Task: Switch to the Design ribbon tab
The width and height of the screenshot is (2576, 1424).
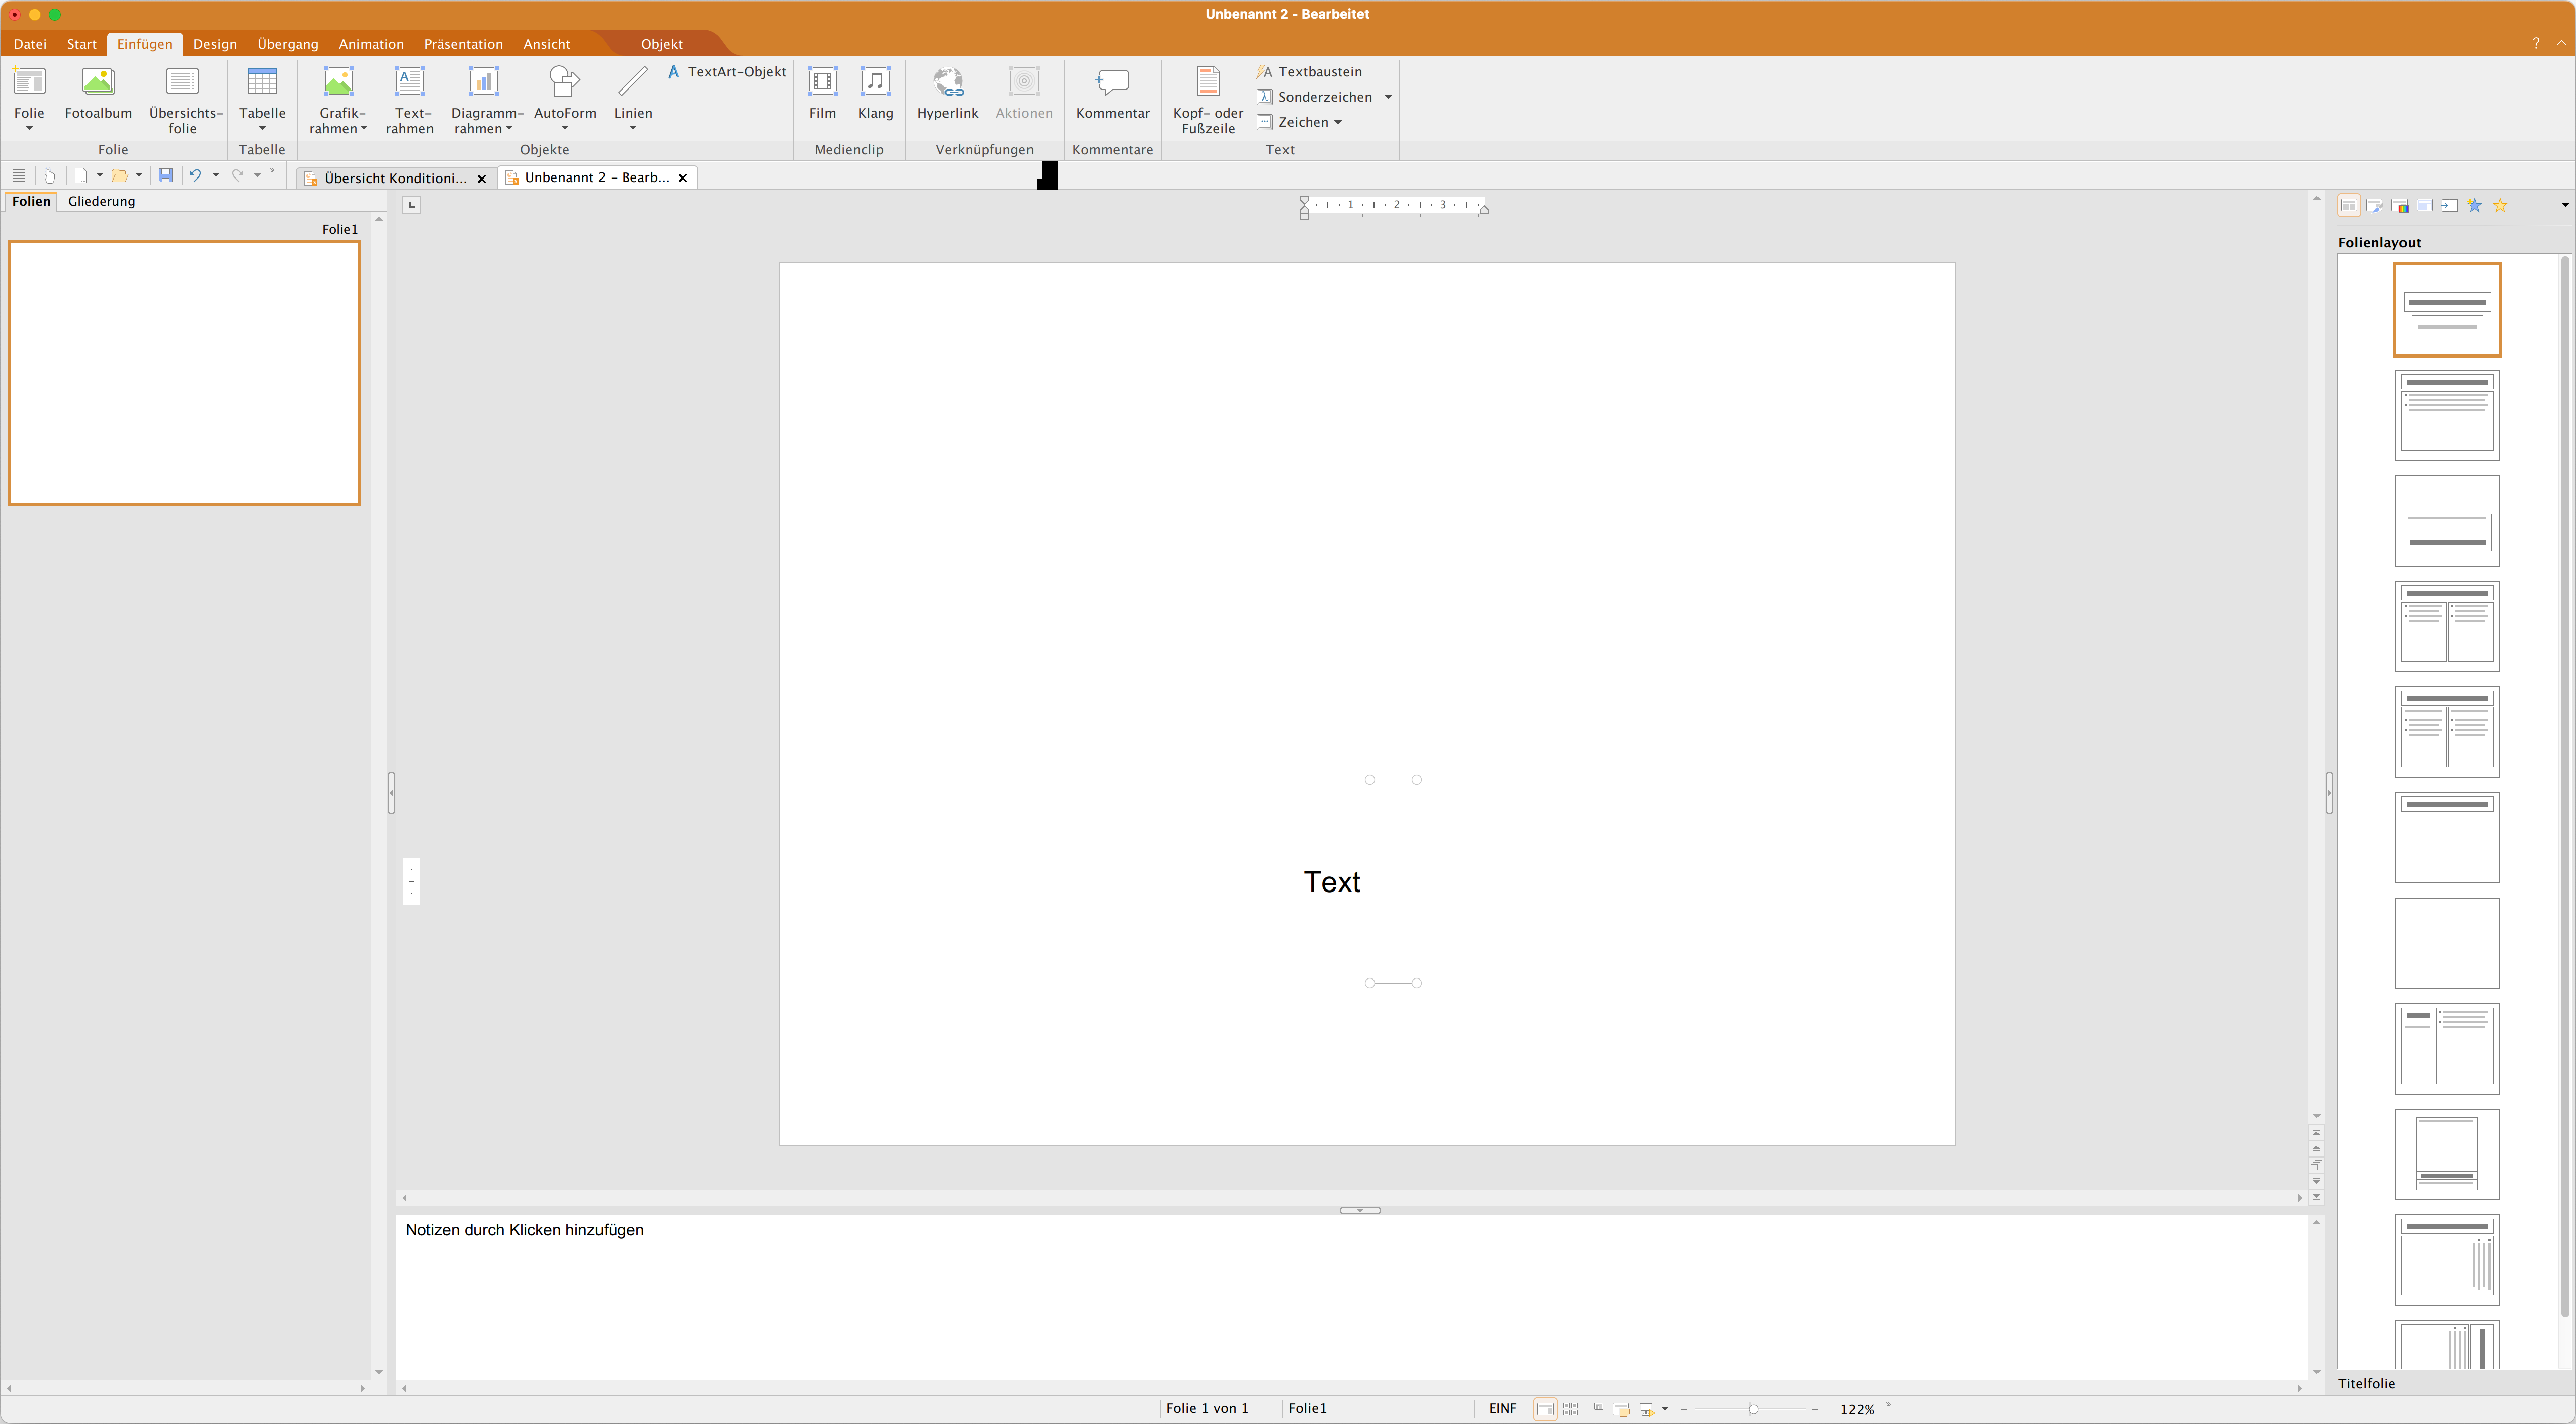Action: coord(215,44)
